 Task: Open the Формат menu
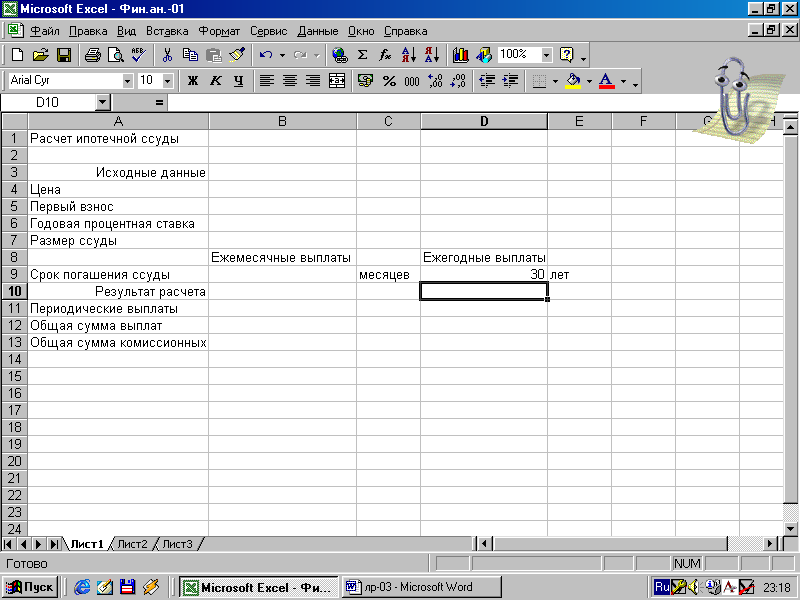(x=219, y=31)
